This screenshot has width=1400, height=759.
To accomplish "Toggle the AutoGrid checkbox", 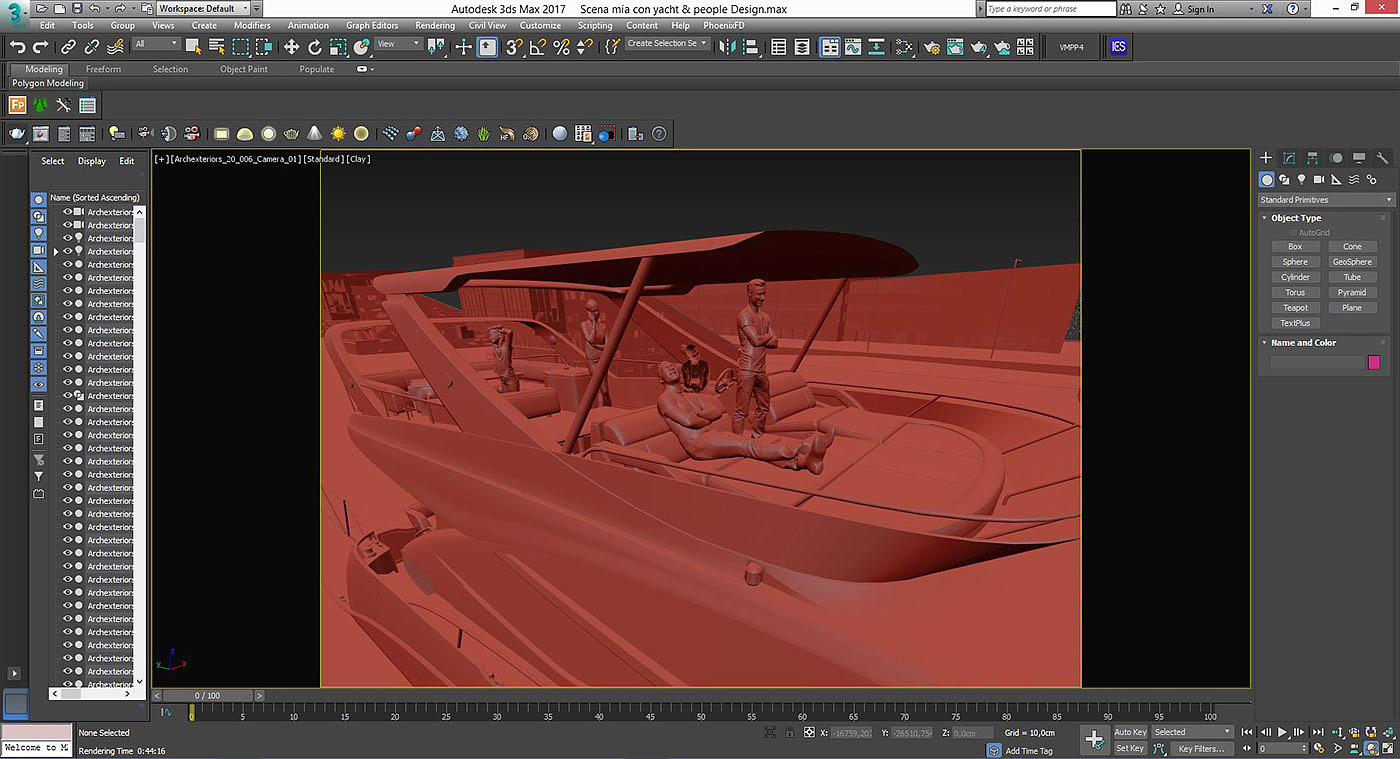I will pos(1293,233).
